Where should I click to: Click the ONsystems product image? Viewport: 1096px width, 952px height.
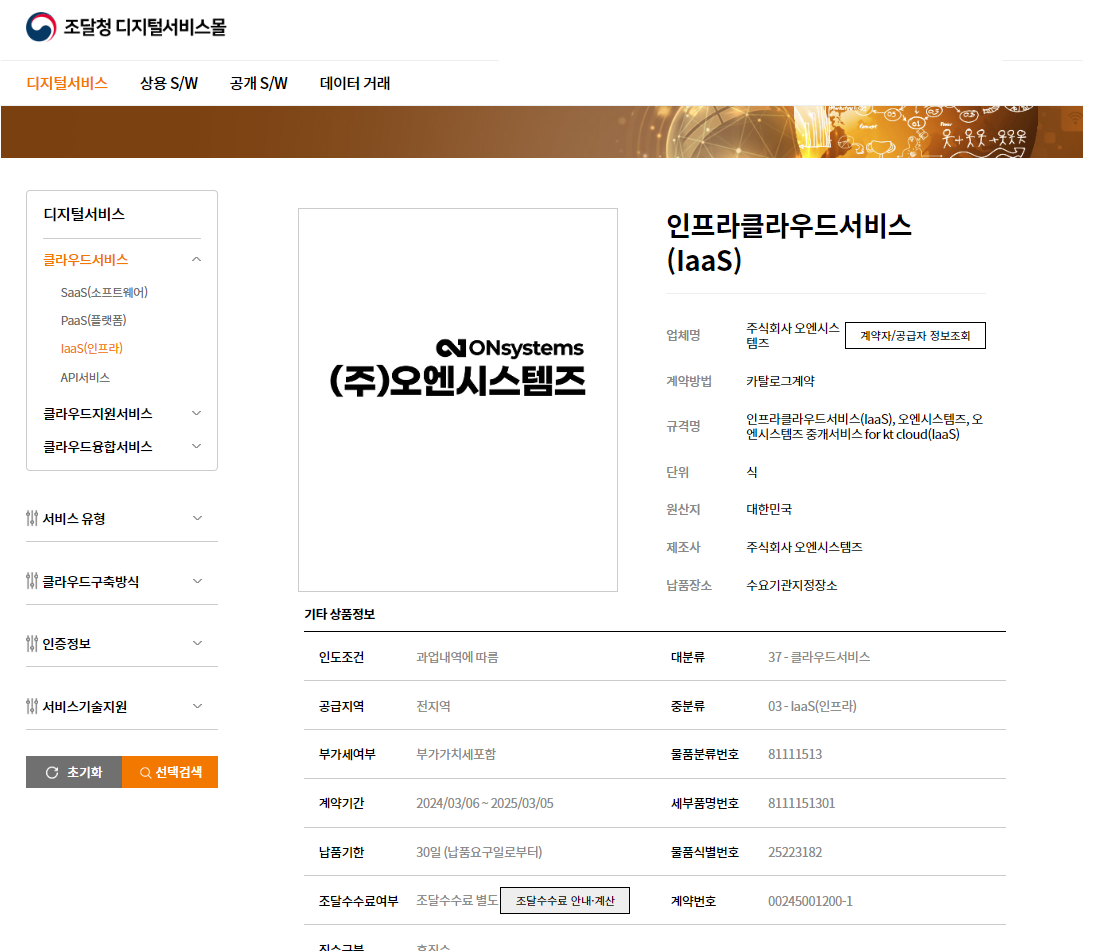click(458, 400)
